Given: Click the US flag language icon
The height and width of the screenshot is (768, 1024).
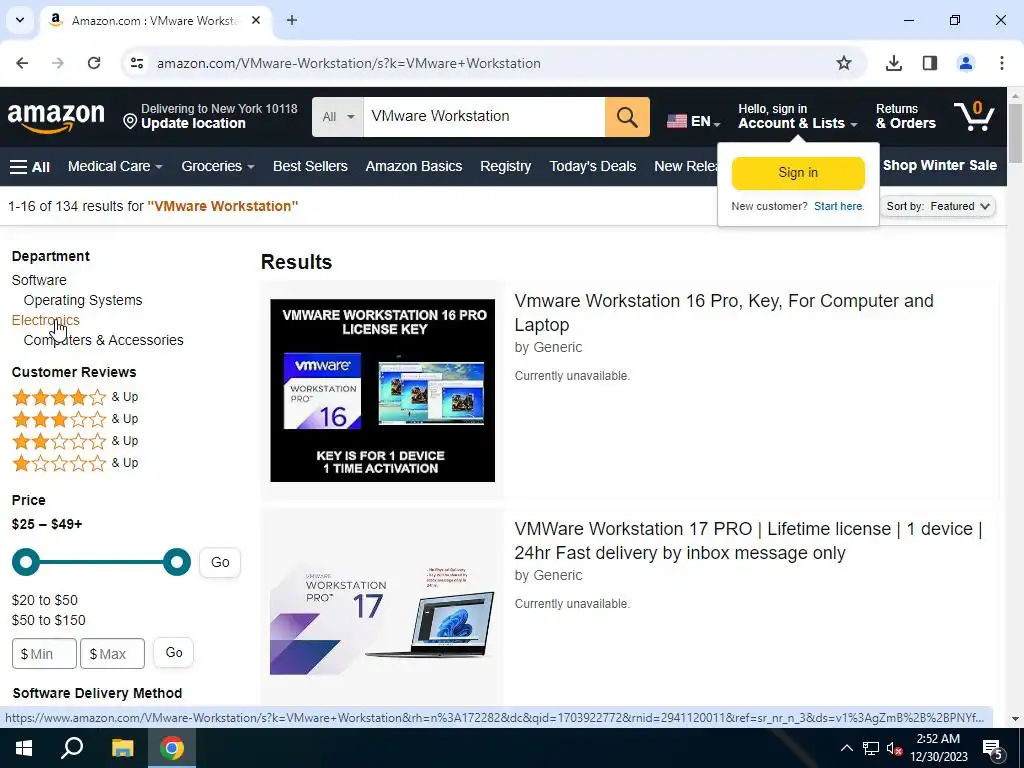Looking at the screenshot, I should tap(677, 121).
